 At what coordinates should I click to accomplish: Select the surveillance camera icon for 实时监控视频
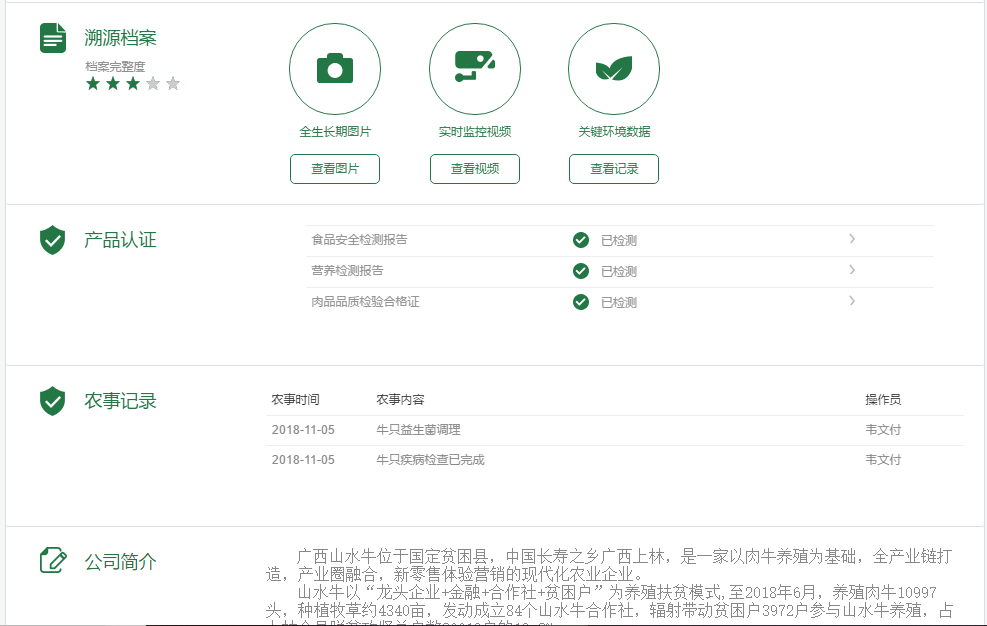click(x=474, y=68)
